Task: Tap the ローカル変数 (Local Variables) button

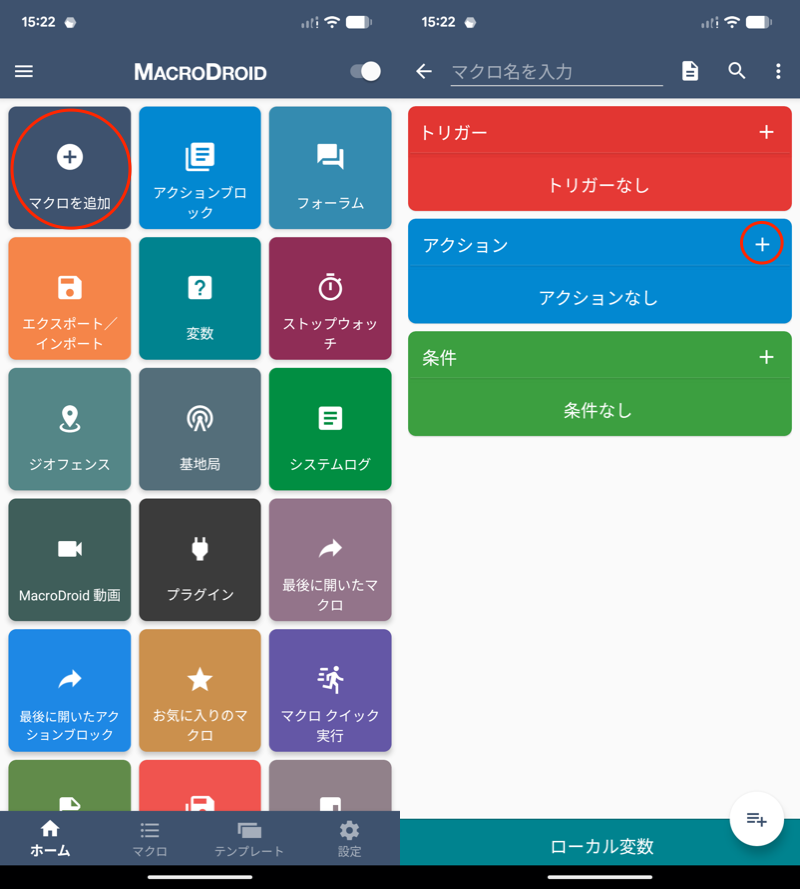Action: click(x=600, y=846)
